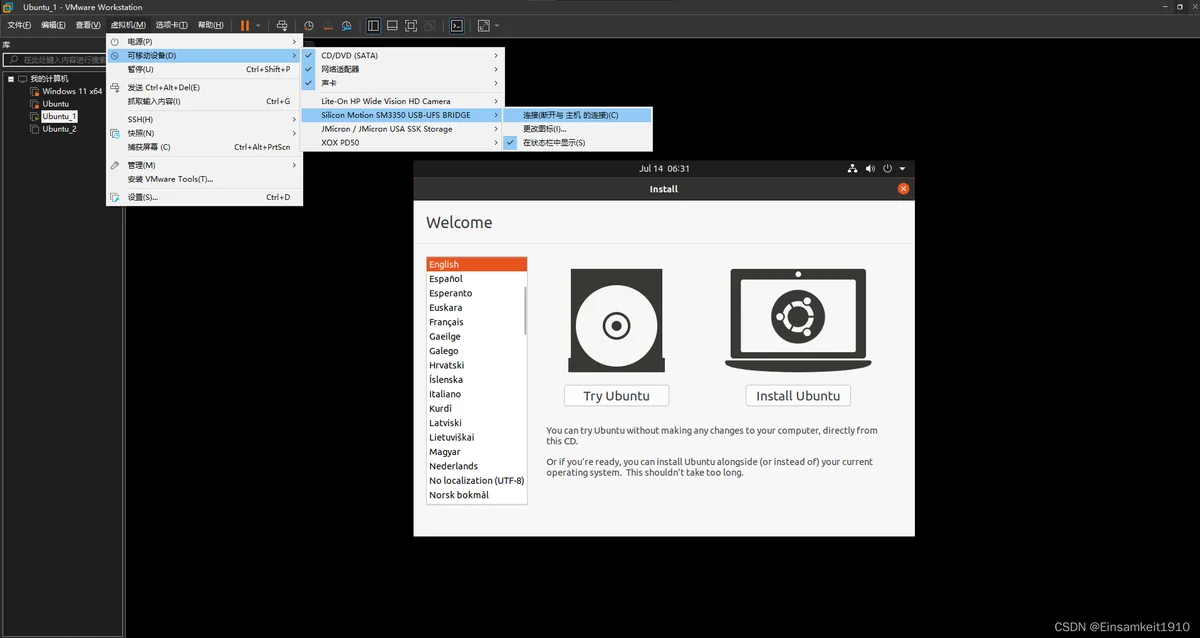The width and height of the screenshot is (1200, 638).
Task: Open the 虚拟机(M) menu
Action: pos(128,25)
